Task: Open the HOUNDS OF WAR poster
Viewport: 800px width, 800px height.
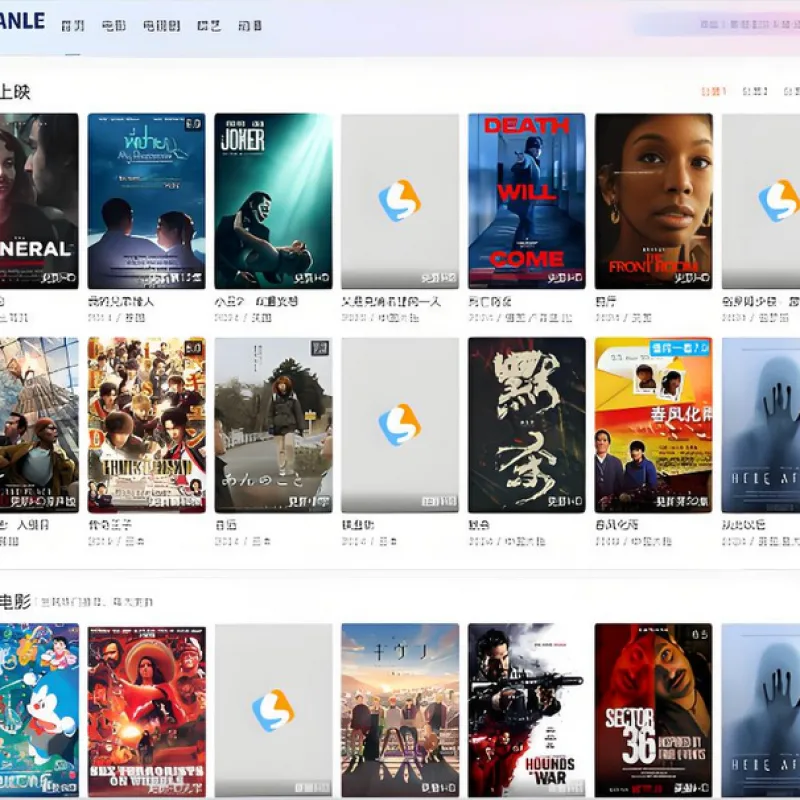Action: click(527, 710)
